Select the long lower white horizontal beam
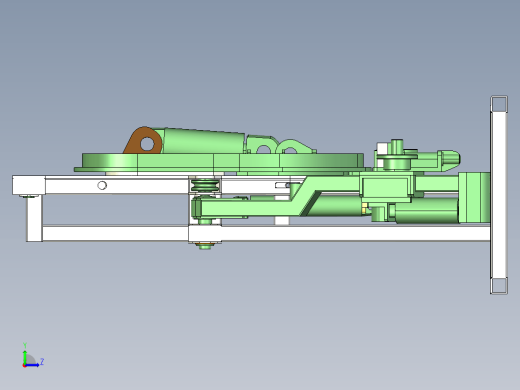Viewport: 520px width, 390px height. point(258,233)
